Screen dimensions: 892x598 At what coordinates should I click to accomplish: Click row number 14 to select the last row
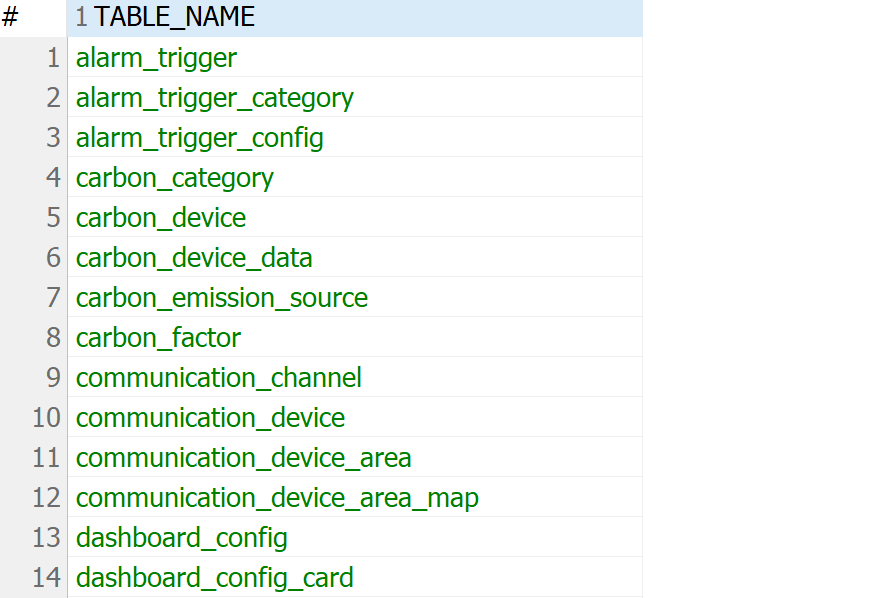pos(46,577)
